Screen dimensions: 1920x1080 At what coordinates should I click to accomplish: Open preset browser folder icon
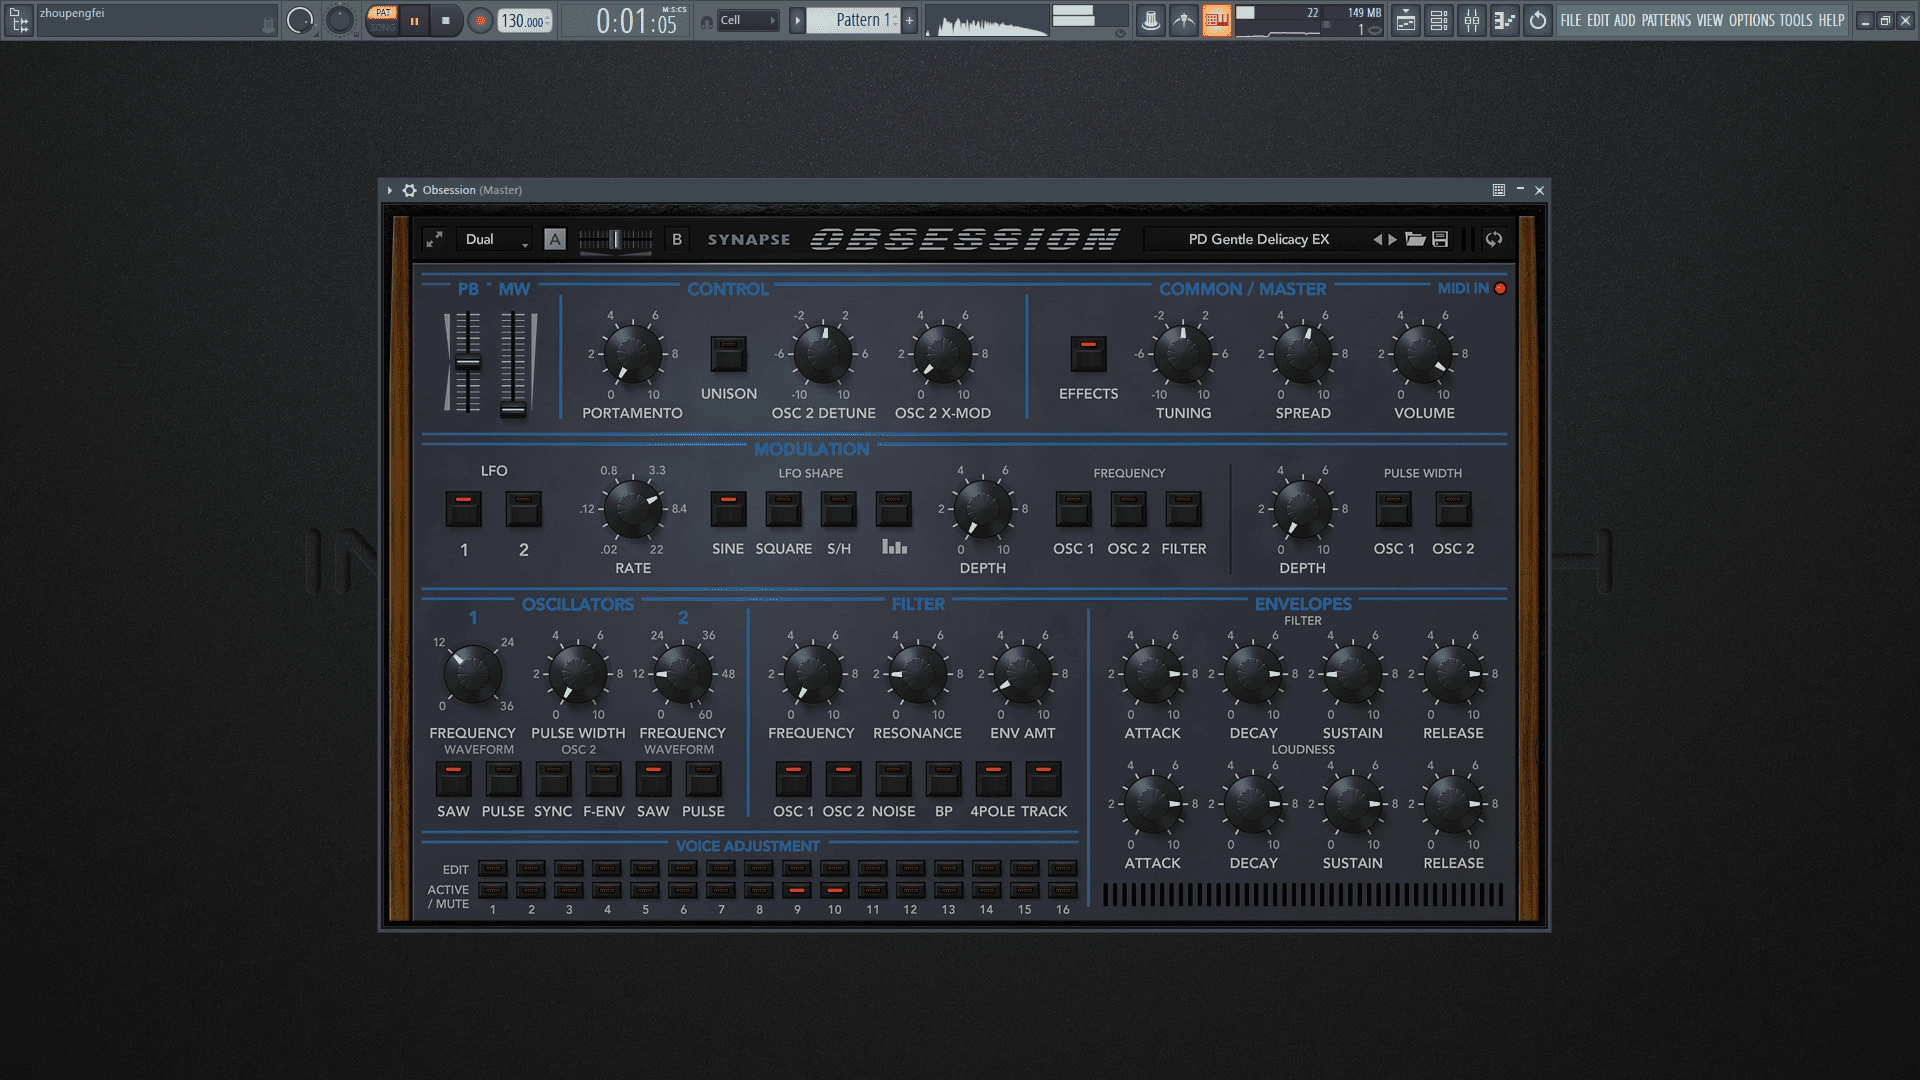point(1415,239)
